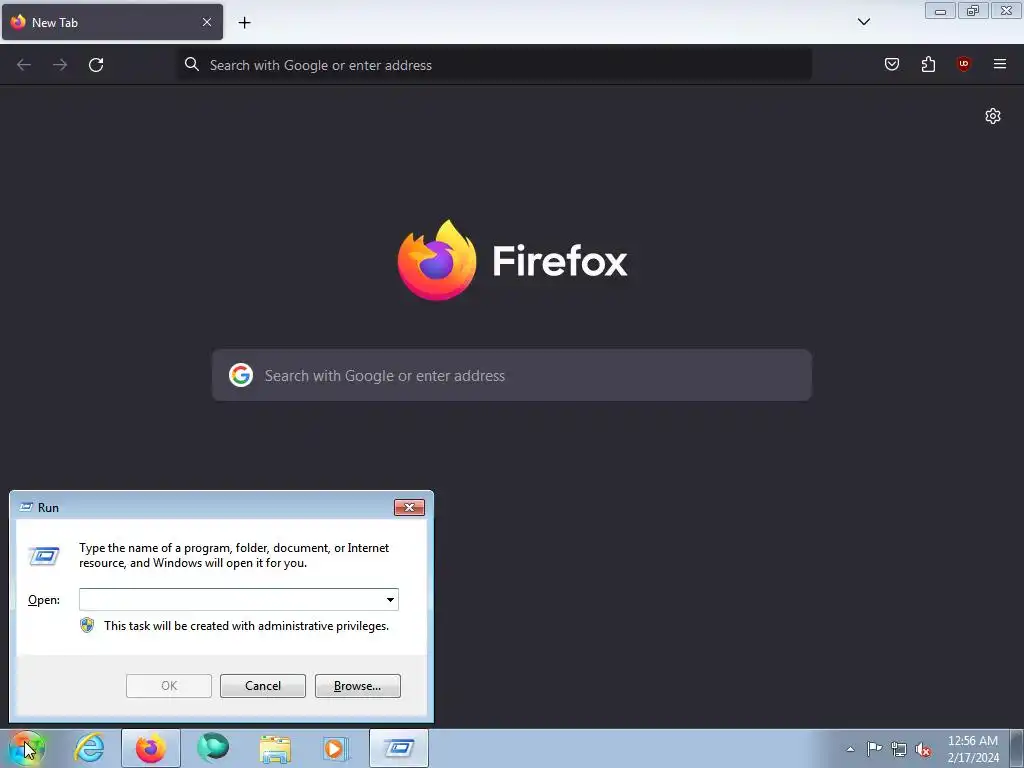Viewport: 1024px width, 768px height.
Task: Open the Extensions puzzle icon
Action: coord(928,64)
